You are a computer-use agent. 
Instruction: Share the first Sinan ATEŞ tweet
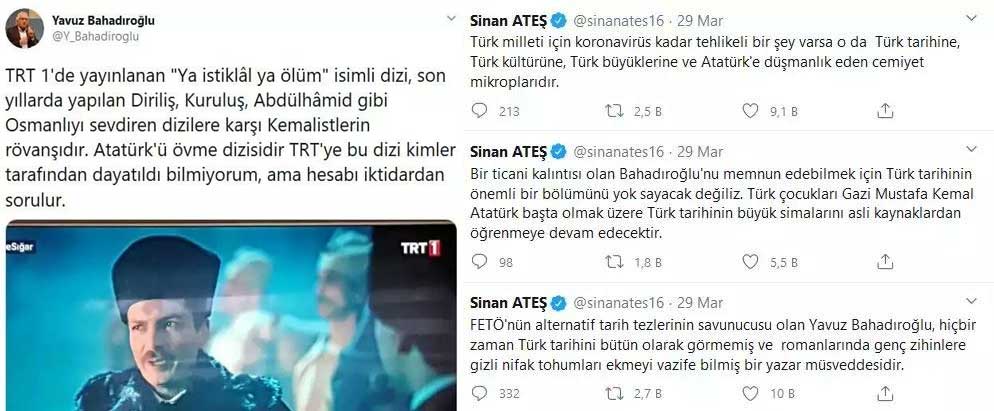click(884, 111)
